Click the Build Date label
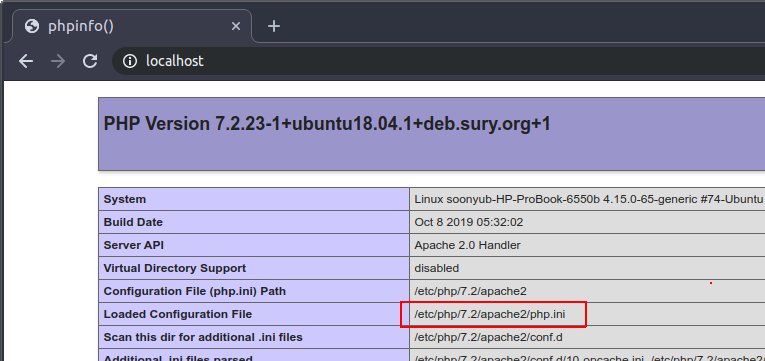The height and width of the screenshot is (361, 765). (x=133, y=222)
